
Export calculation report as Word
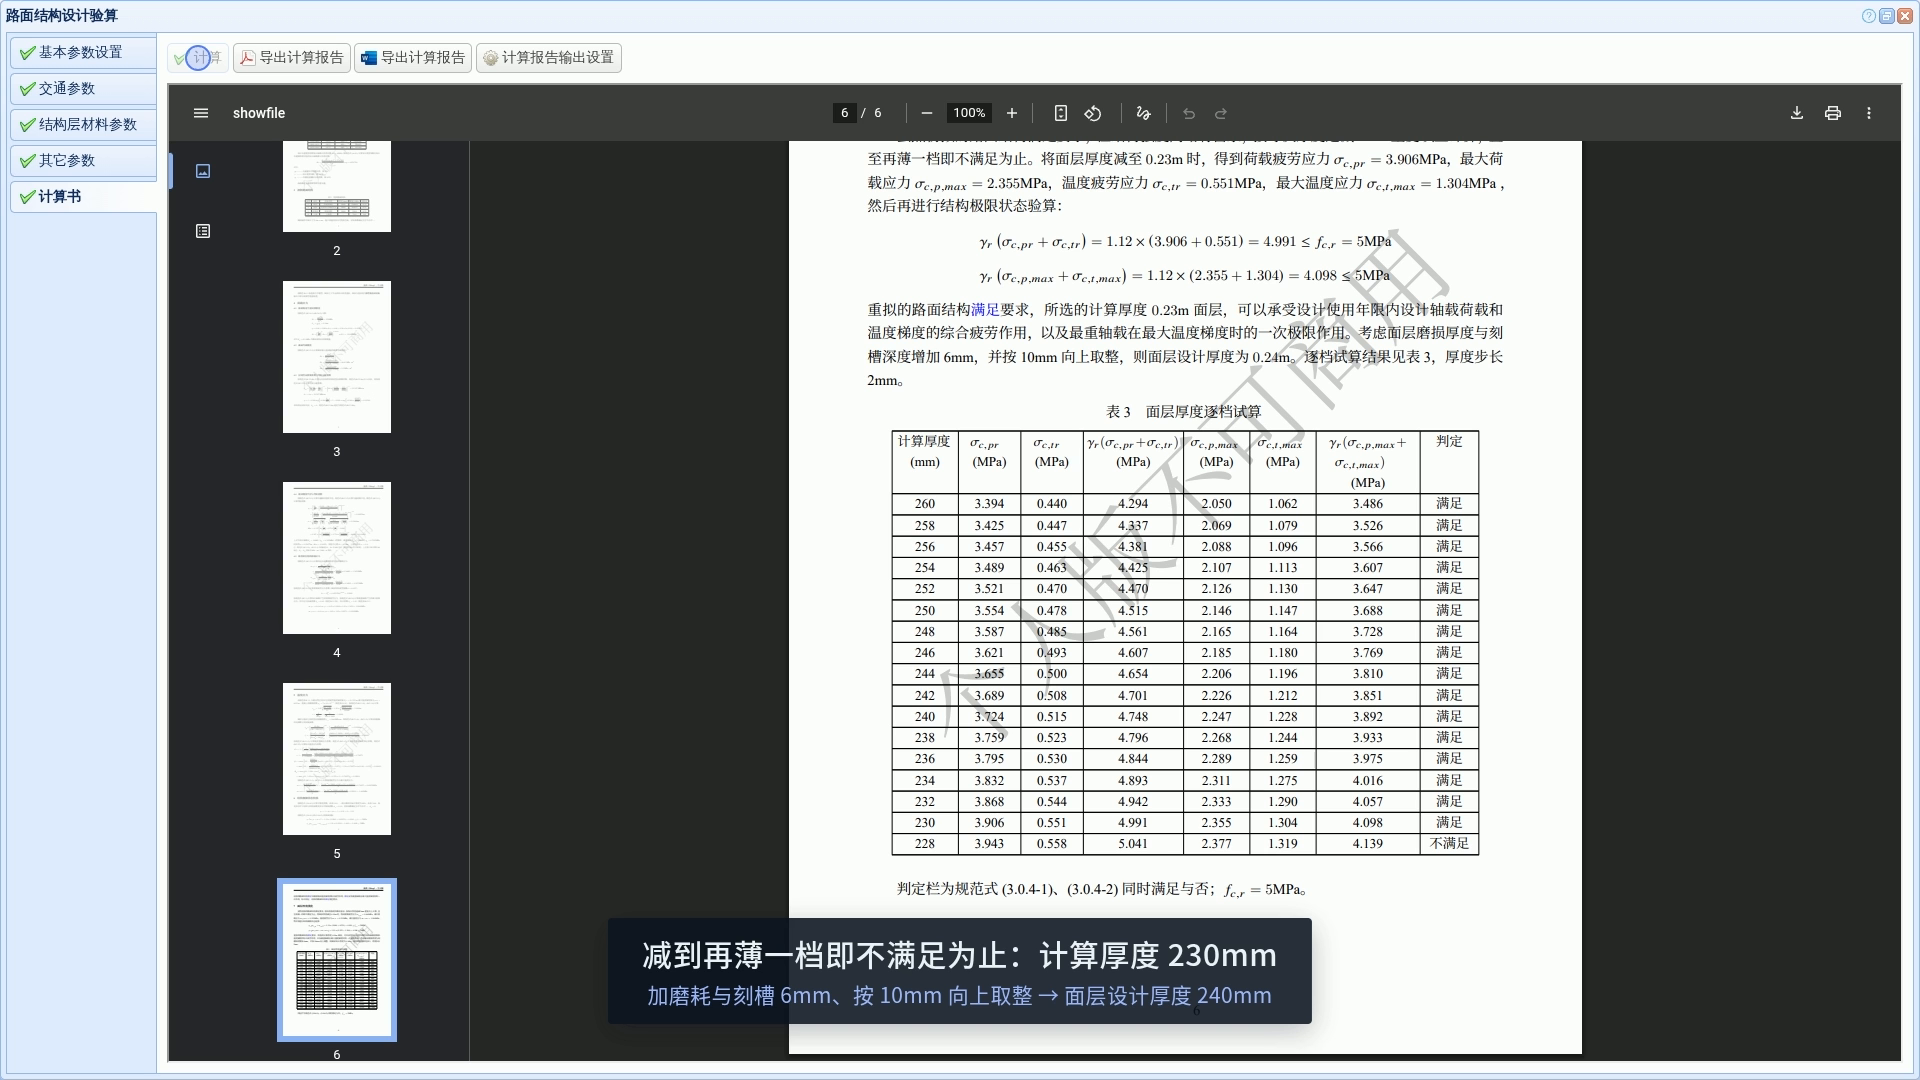click(413, 58)
